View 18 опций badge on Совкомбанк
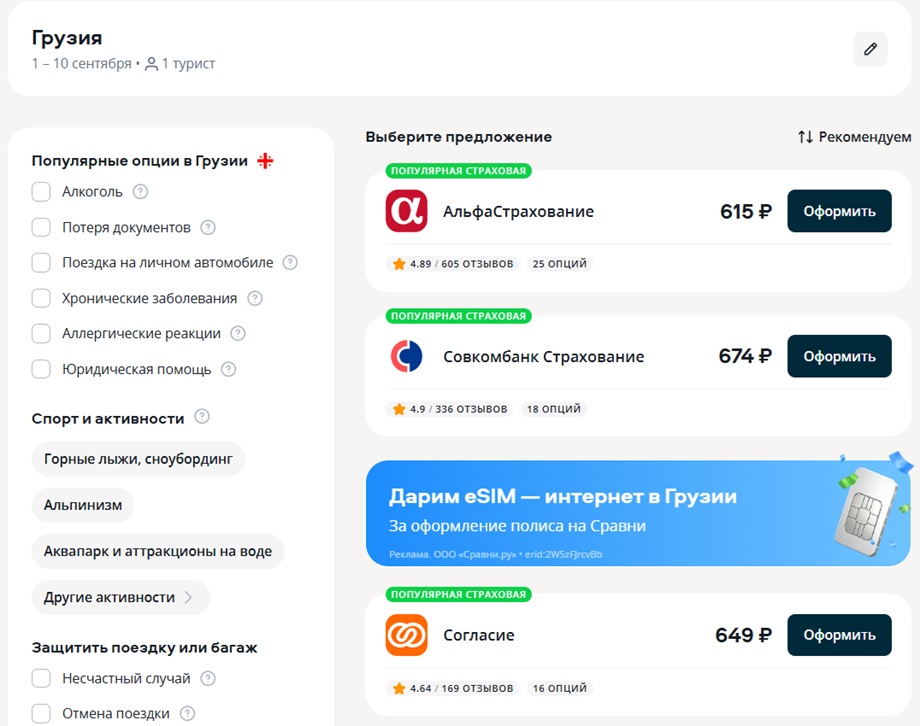The height and width of the screenshot is (726, 920). [x=554, y=409]
